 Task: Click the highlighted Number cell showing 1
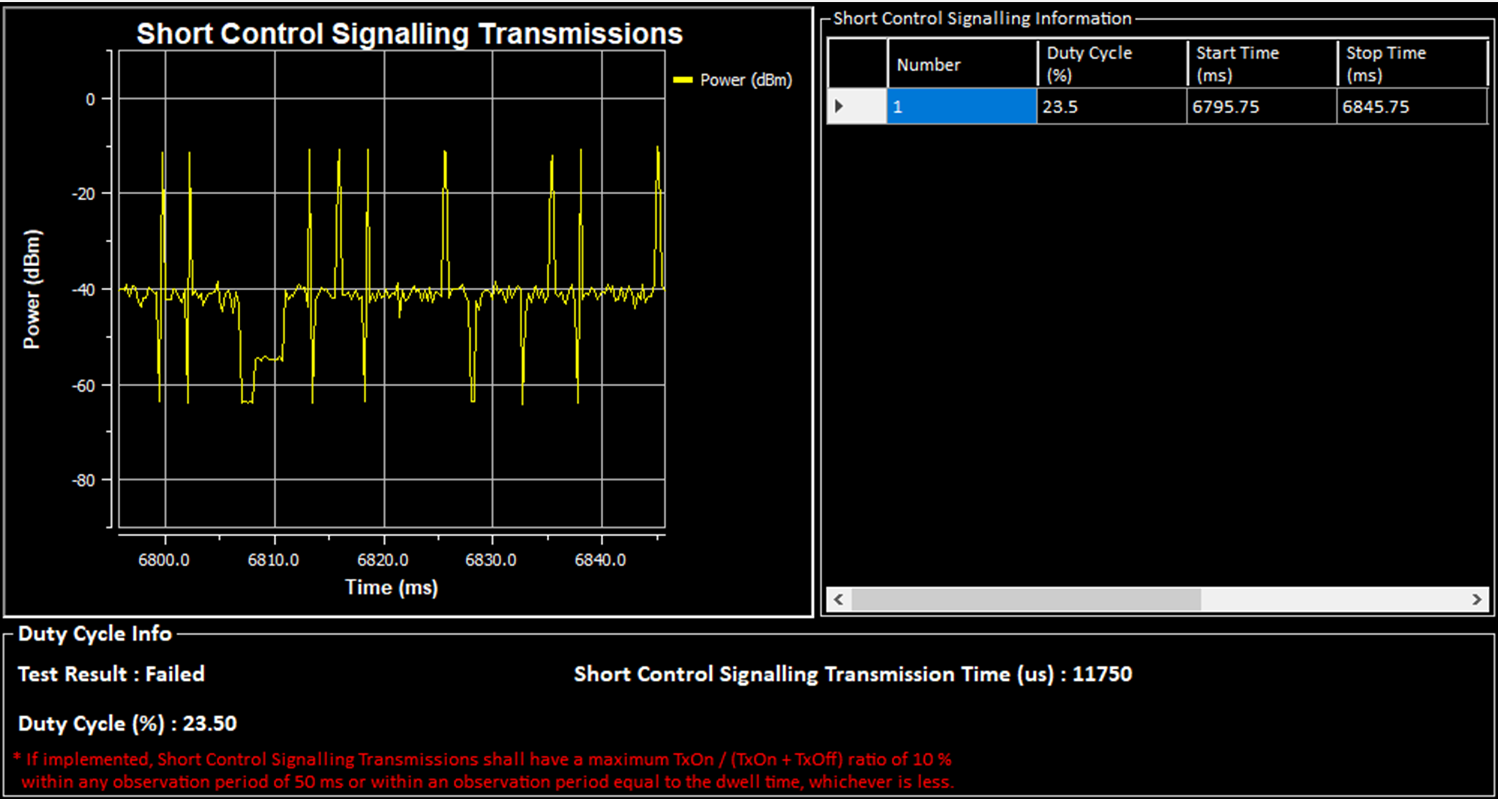coord(961,106)
